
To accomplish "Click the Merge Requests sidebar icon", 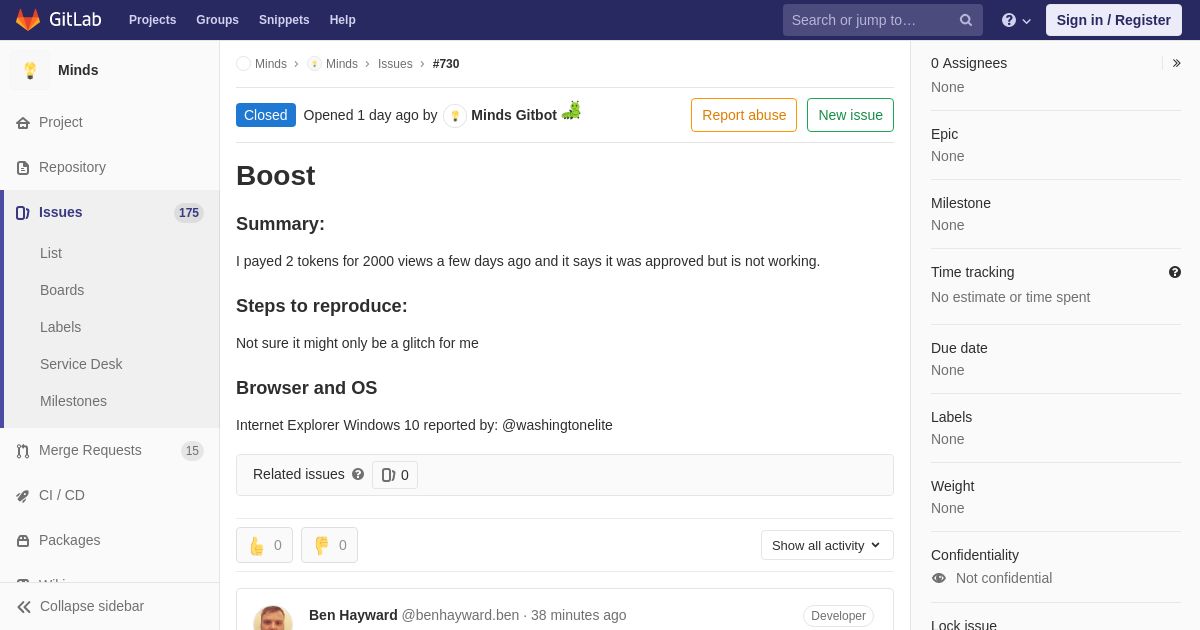I will pyautogui.click(x=23, y=451).
